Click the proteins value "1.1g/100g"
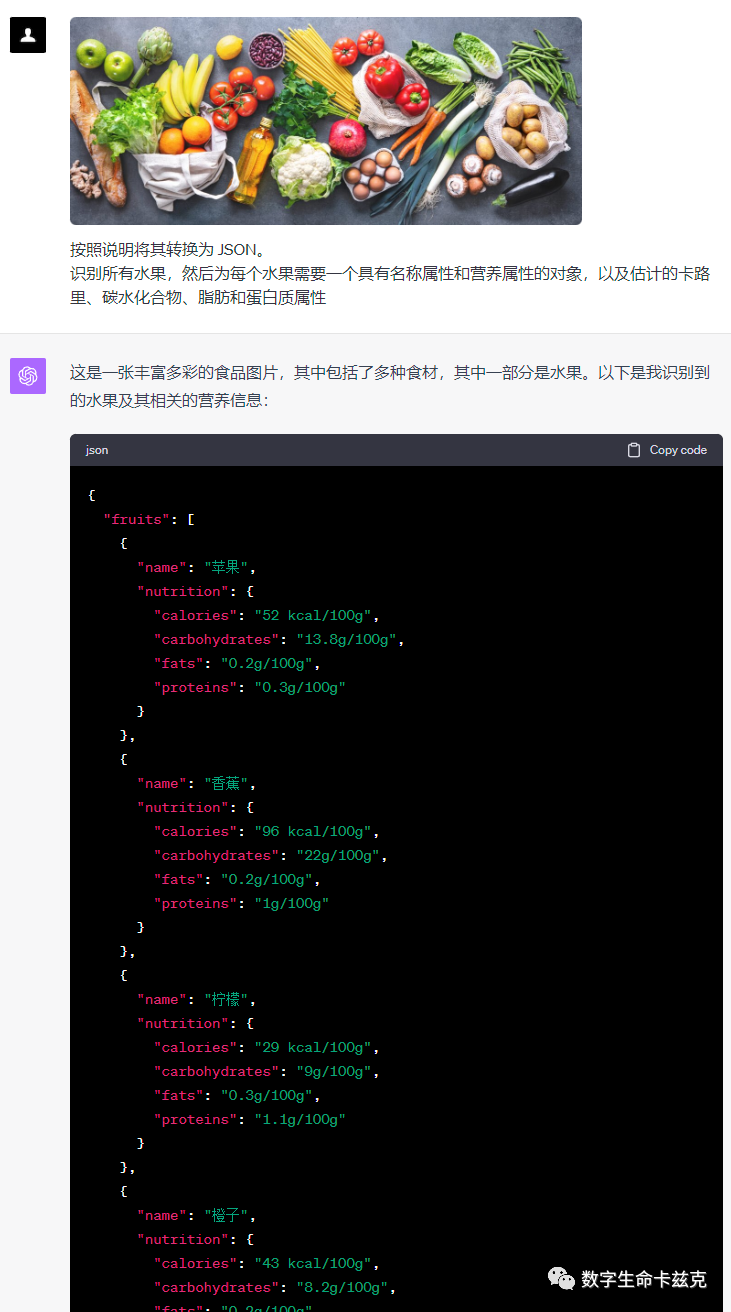The image size is (731, 1312). [x=300, y=1119]
